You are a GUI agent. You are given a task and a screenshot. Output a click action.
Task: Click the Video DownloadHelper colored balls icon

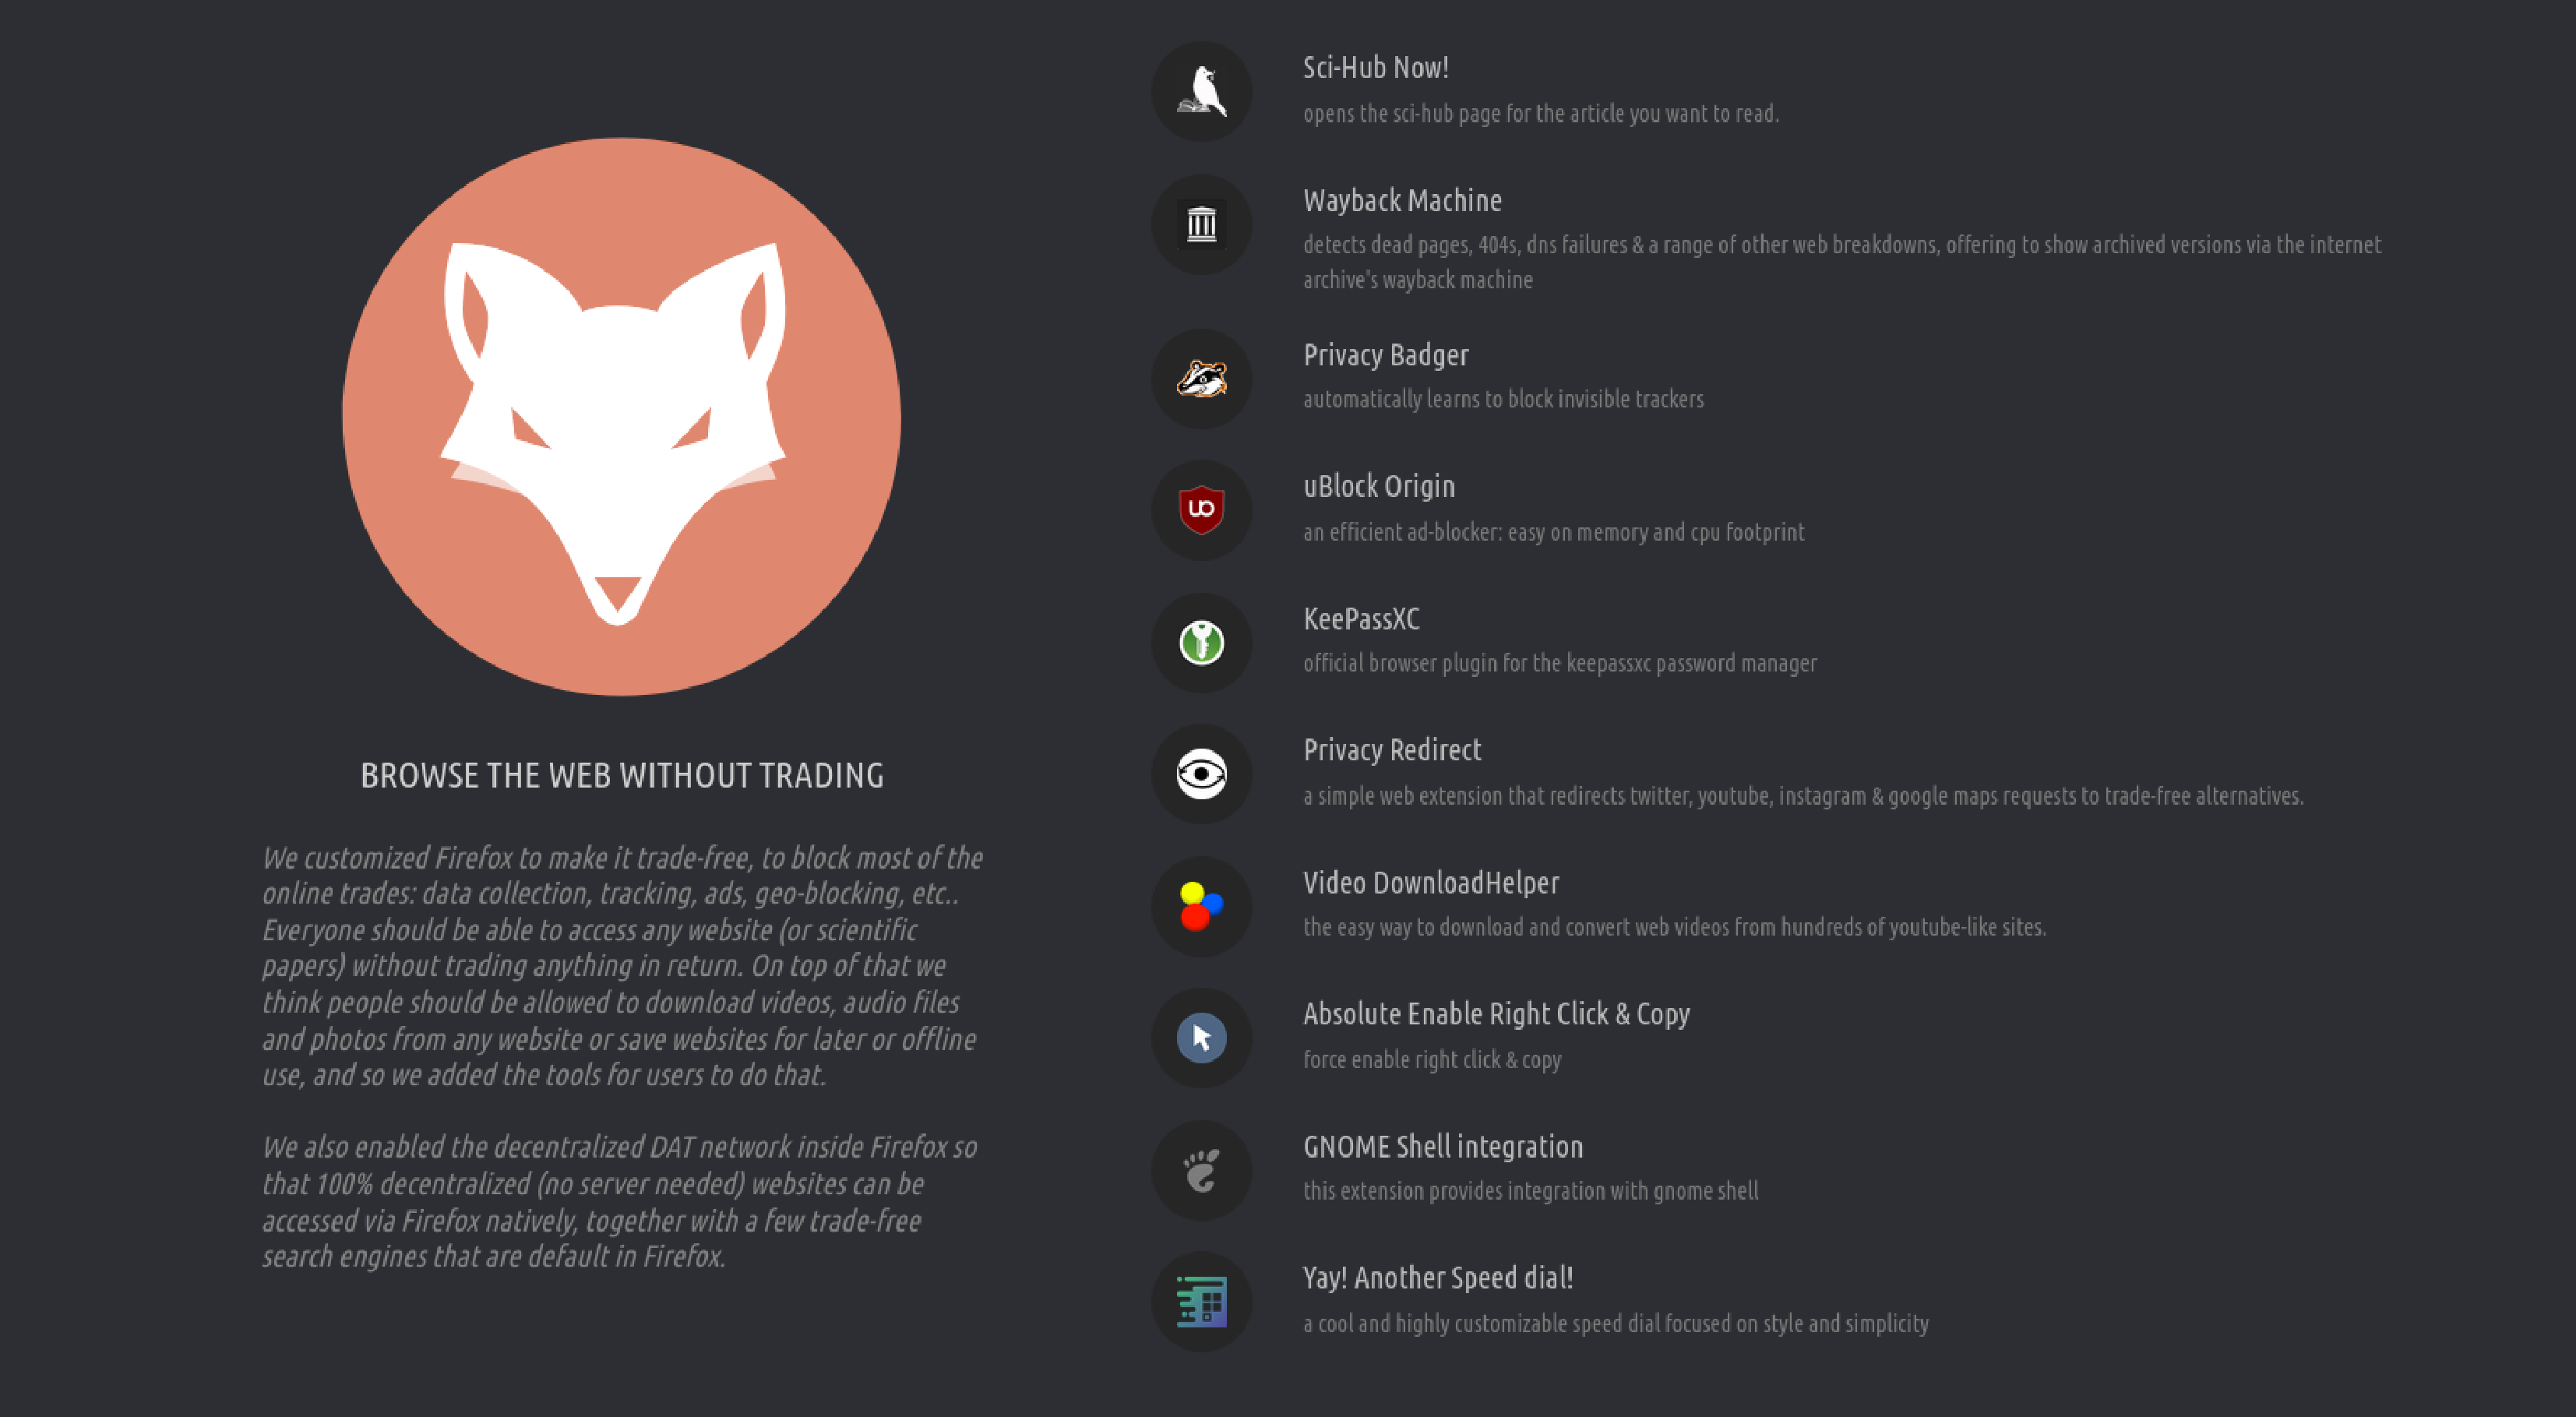pos(1201,906)
